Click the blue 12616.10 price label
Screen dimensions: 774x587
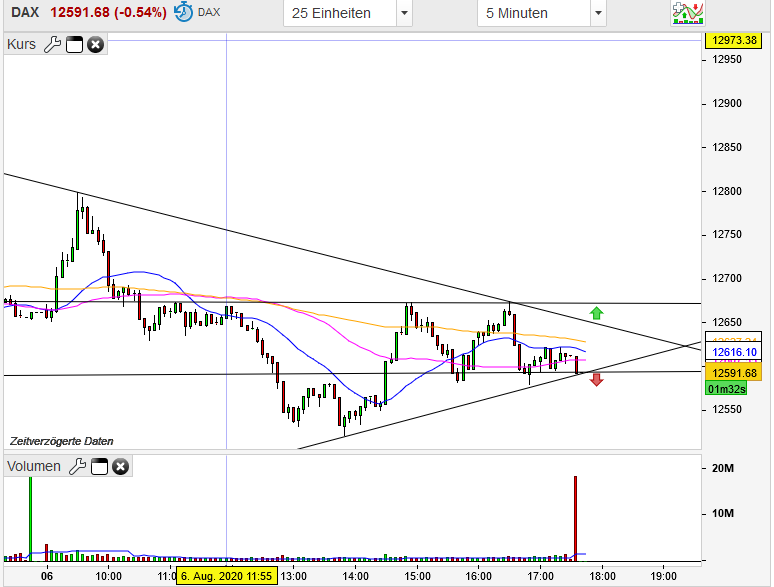pyautogui.click(x=735, y=352)
